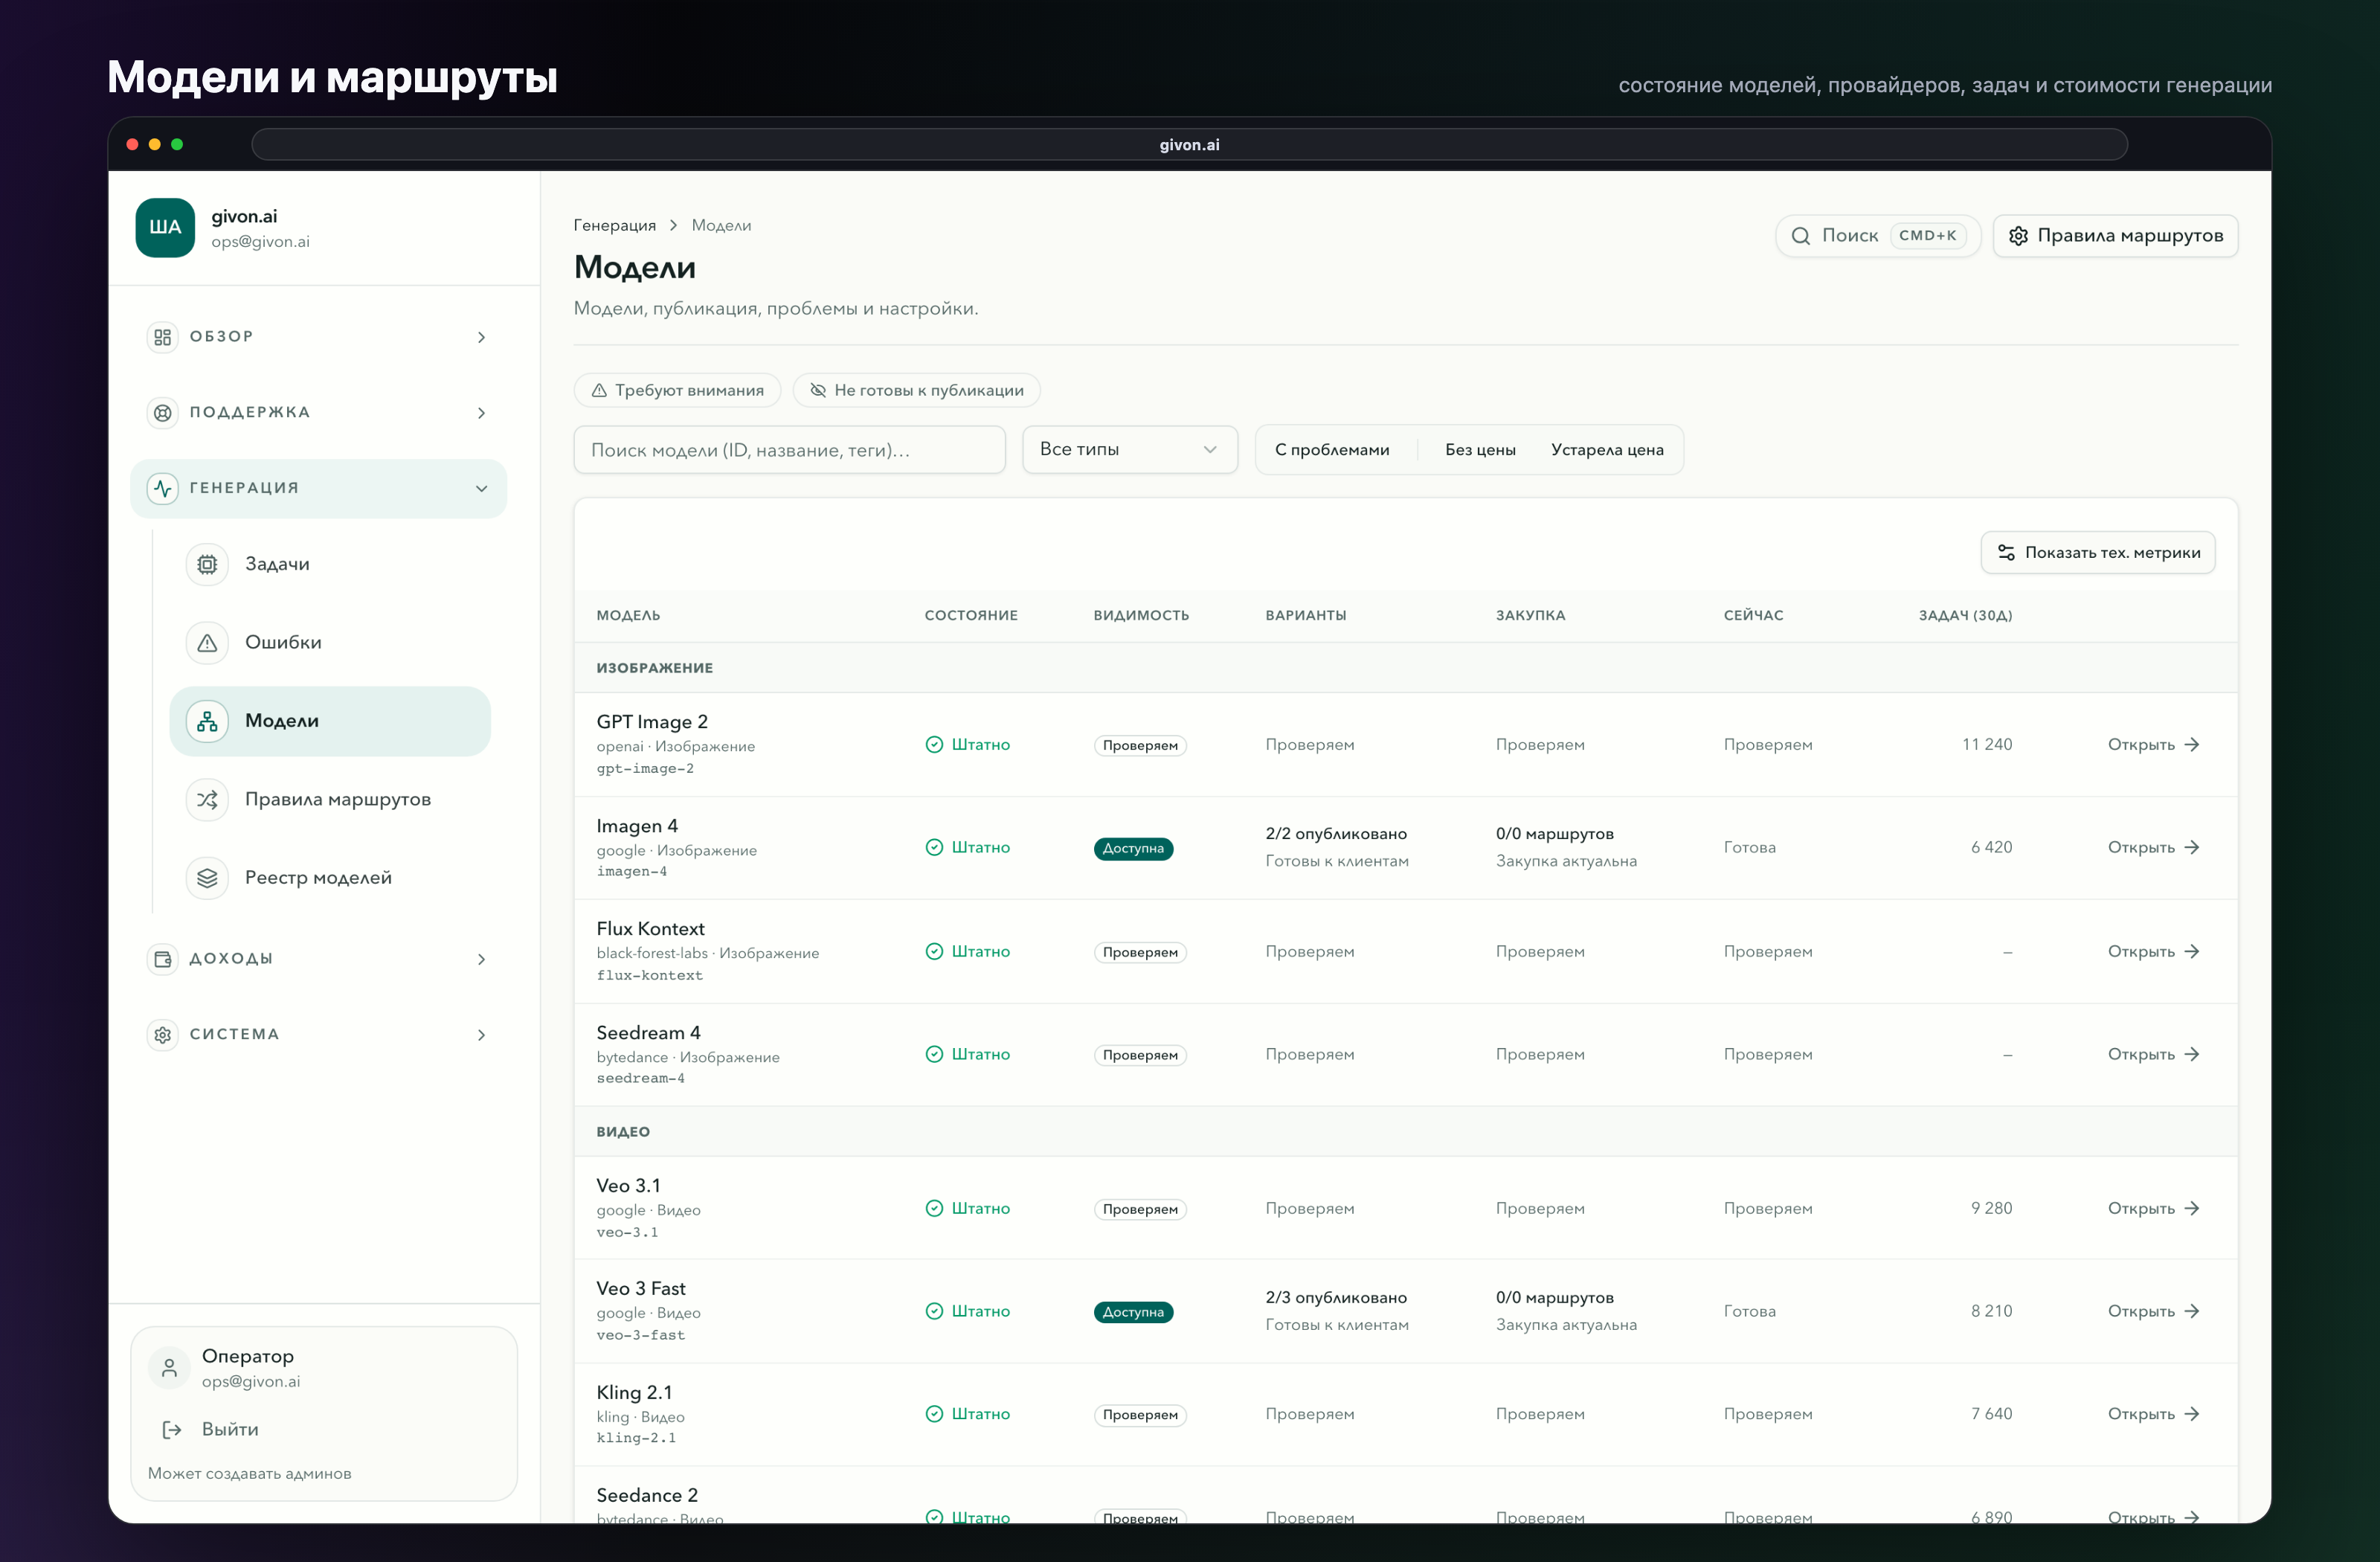Click the Доходы wallet icon
The height and width of the screenshot is (1562, 2380).
(x=163, y=959)
